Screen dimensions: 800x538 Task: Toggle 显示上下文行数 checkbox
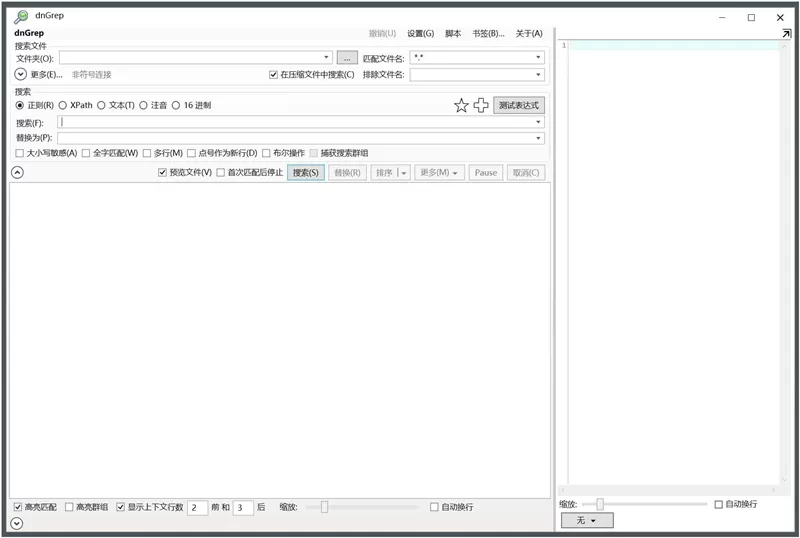tap(120, 507)
